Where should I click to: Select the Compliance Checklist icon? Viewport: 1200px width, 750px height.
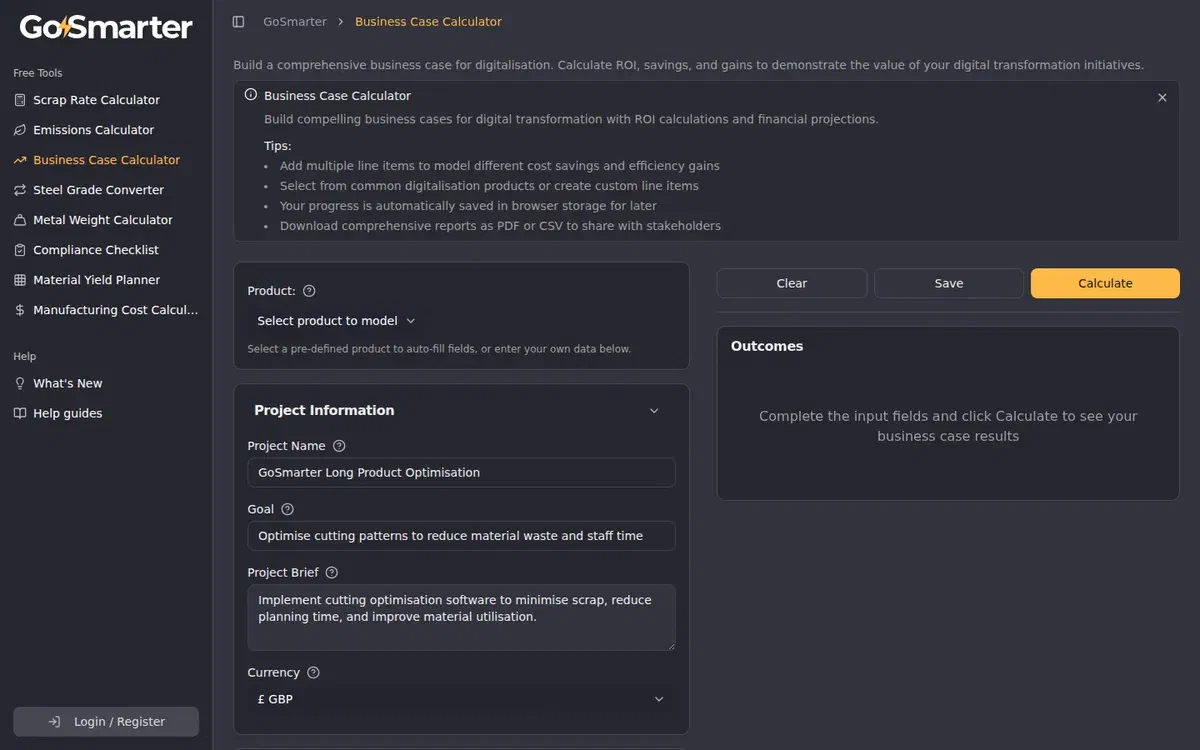tap(18, 250)
